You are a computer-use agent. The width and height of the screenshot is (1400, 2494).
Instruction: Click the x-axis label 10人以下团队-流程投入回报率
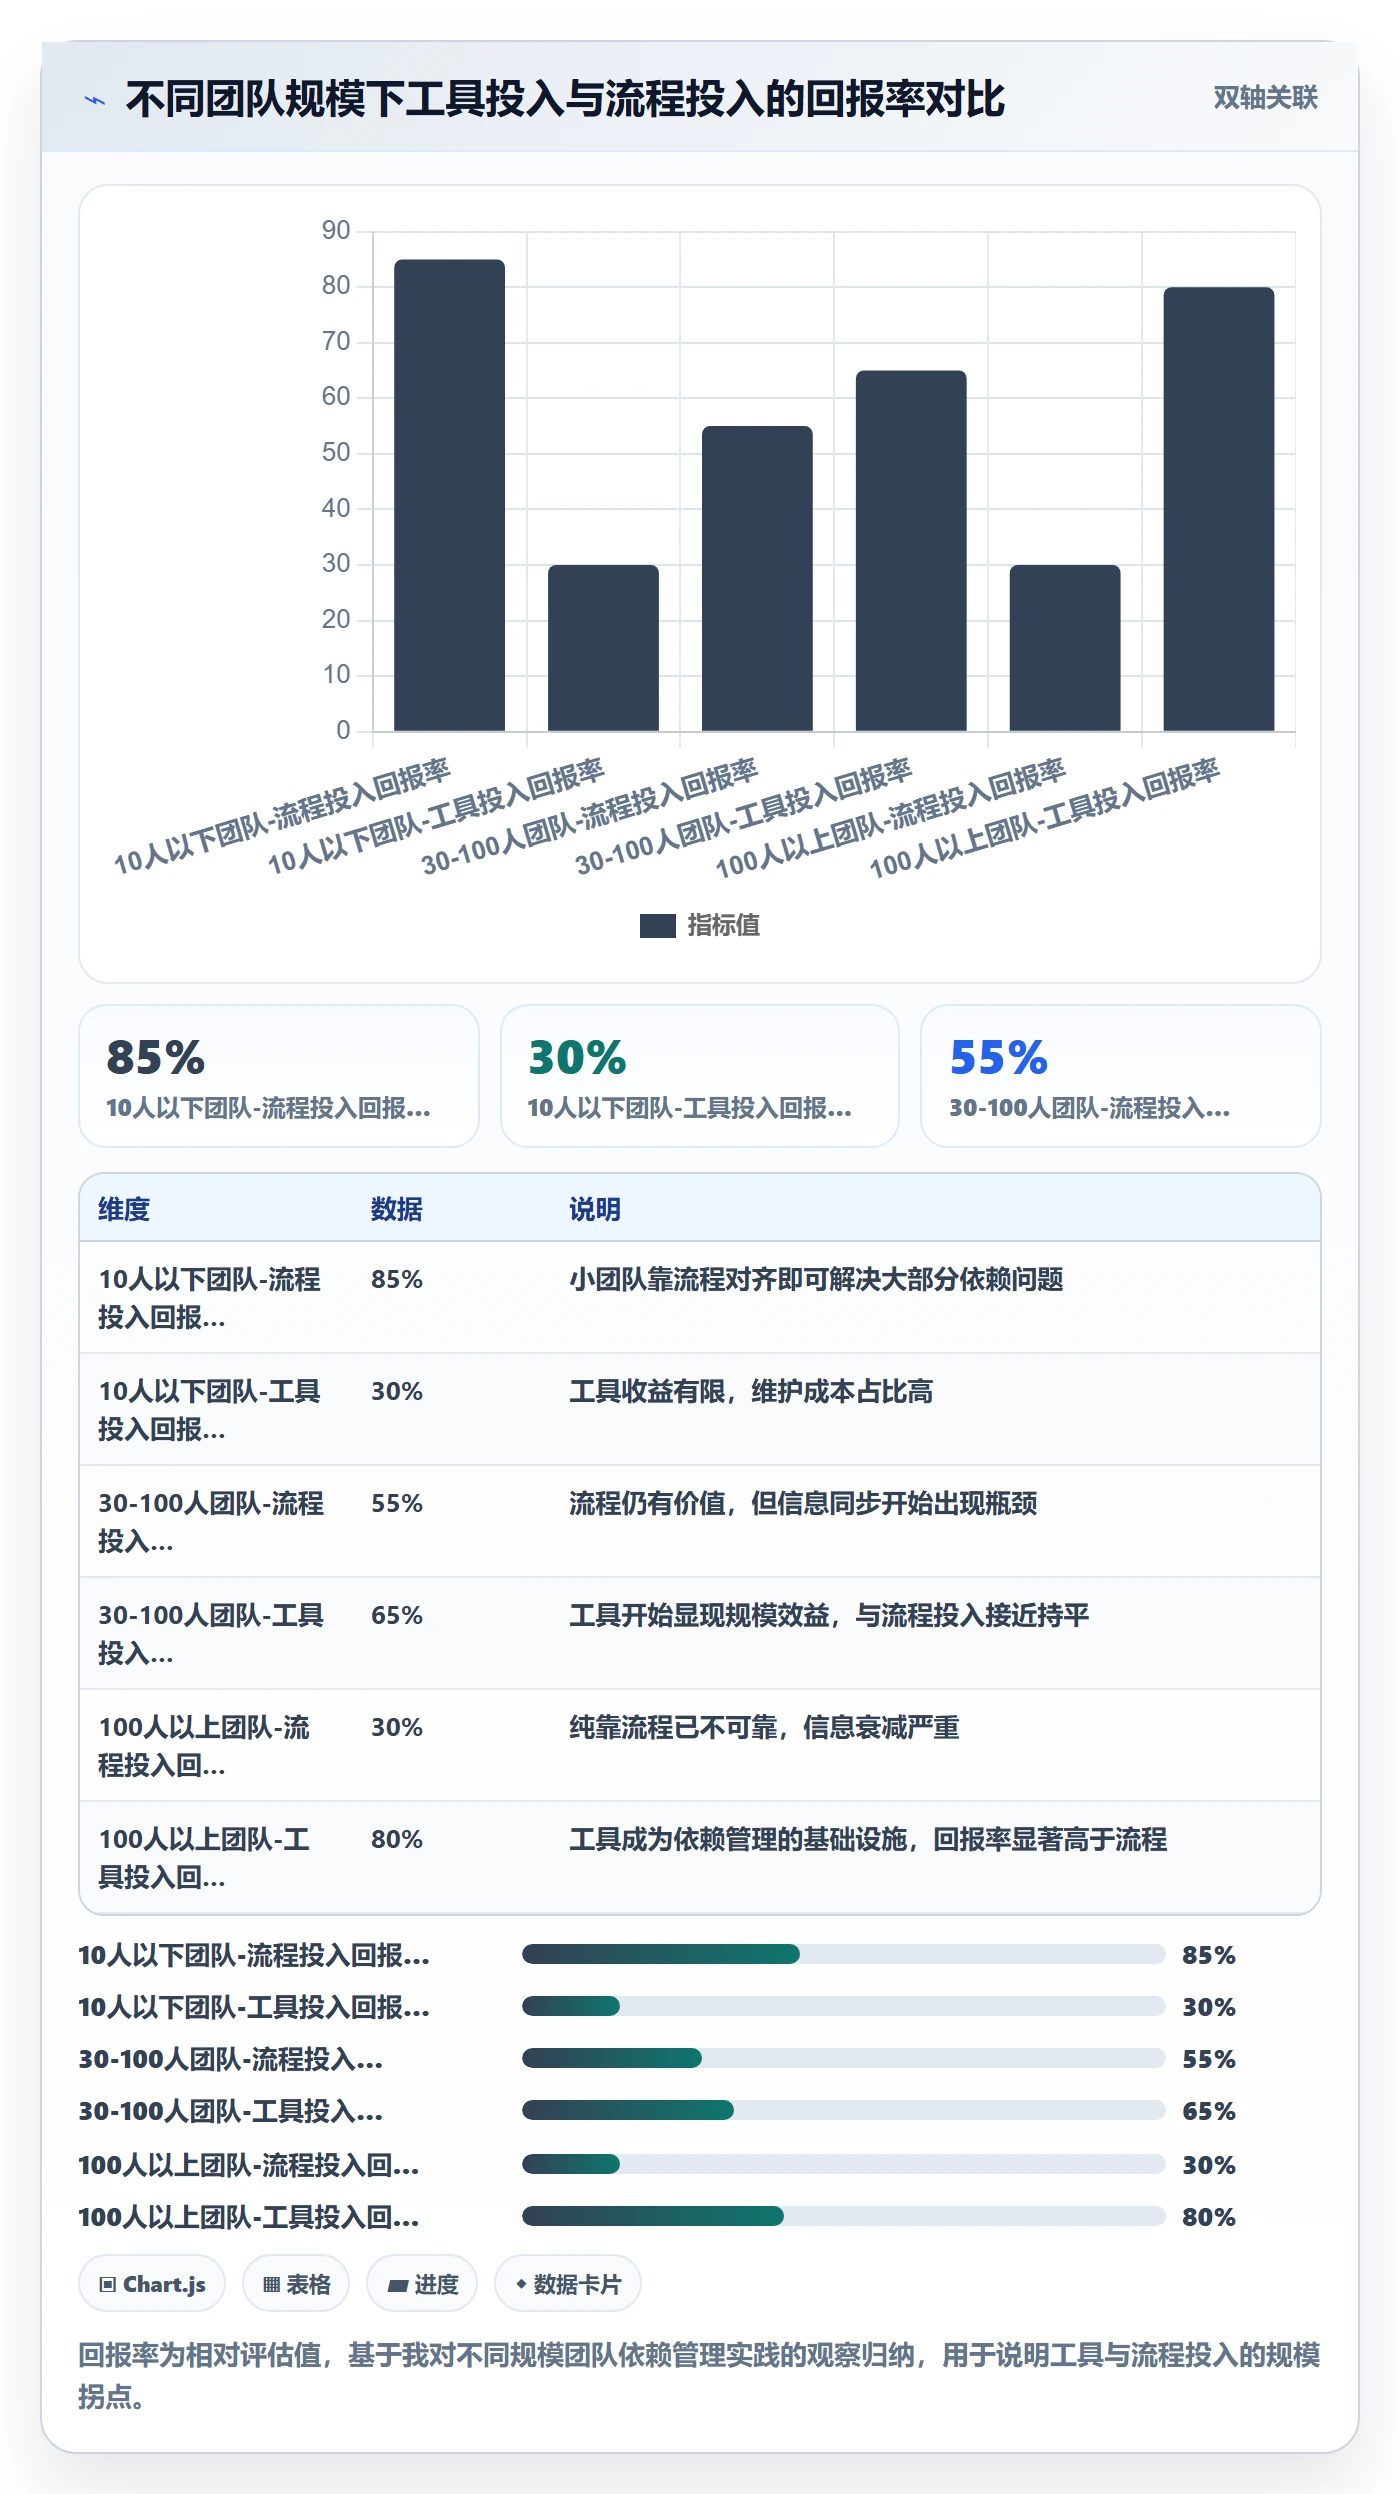pos(282,816)
